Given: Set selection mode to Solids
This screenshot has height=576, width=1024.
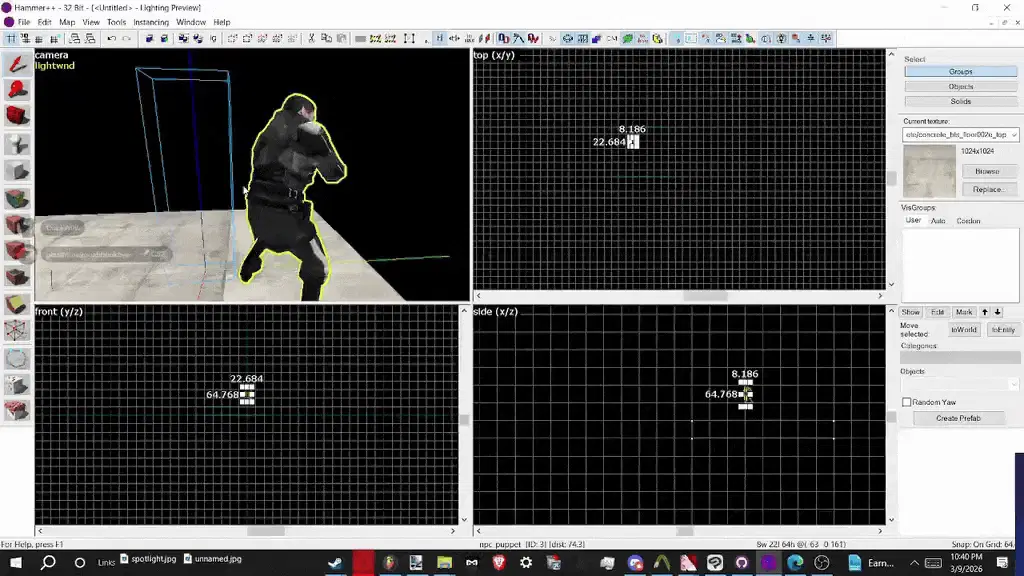Looking at the screenshot, I should [961, 101].
